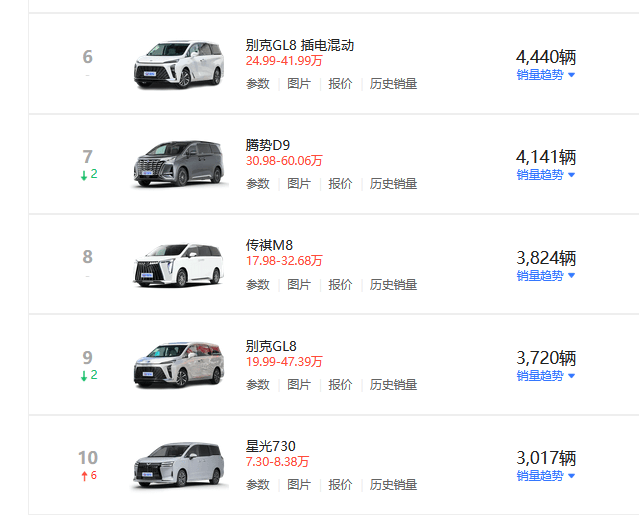This screenshot has height=526, width=639.
Task: Click the 星光730 car image
Action: point(180,465)
